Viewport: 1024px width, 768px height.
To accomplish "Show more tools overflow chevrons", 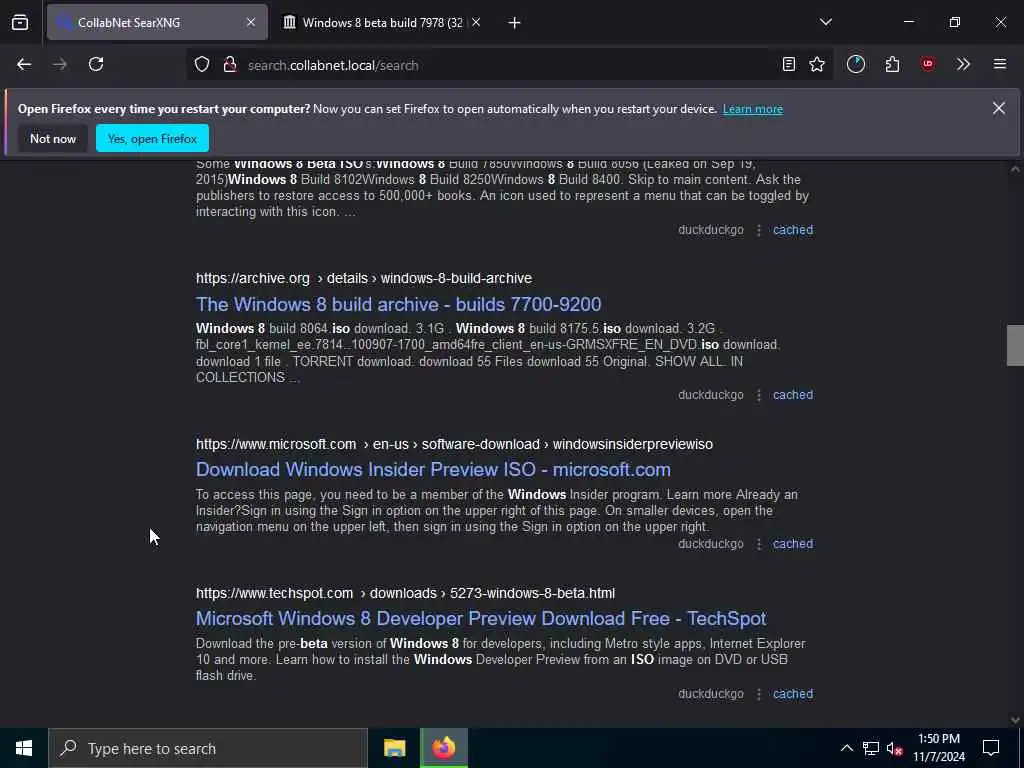I will pyautogui.click(x=963, y=65).
